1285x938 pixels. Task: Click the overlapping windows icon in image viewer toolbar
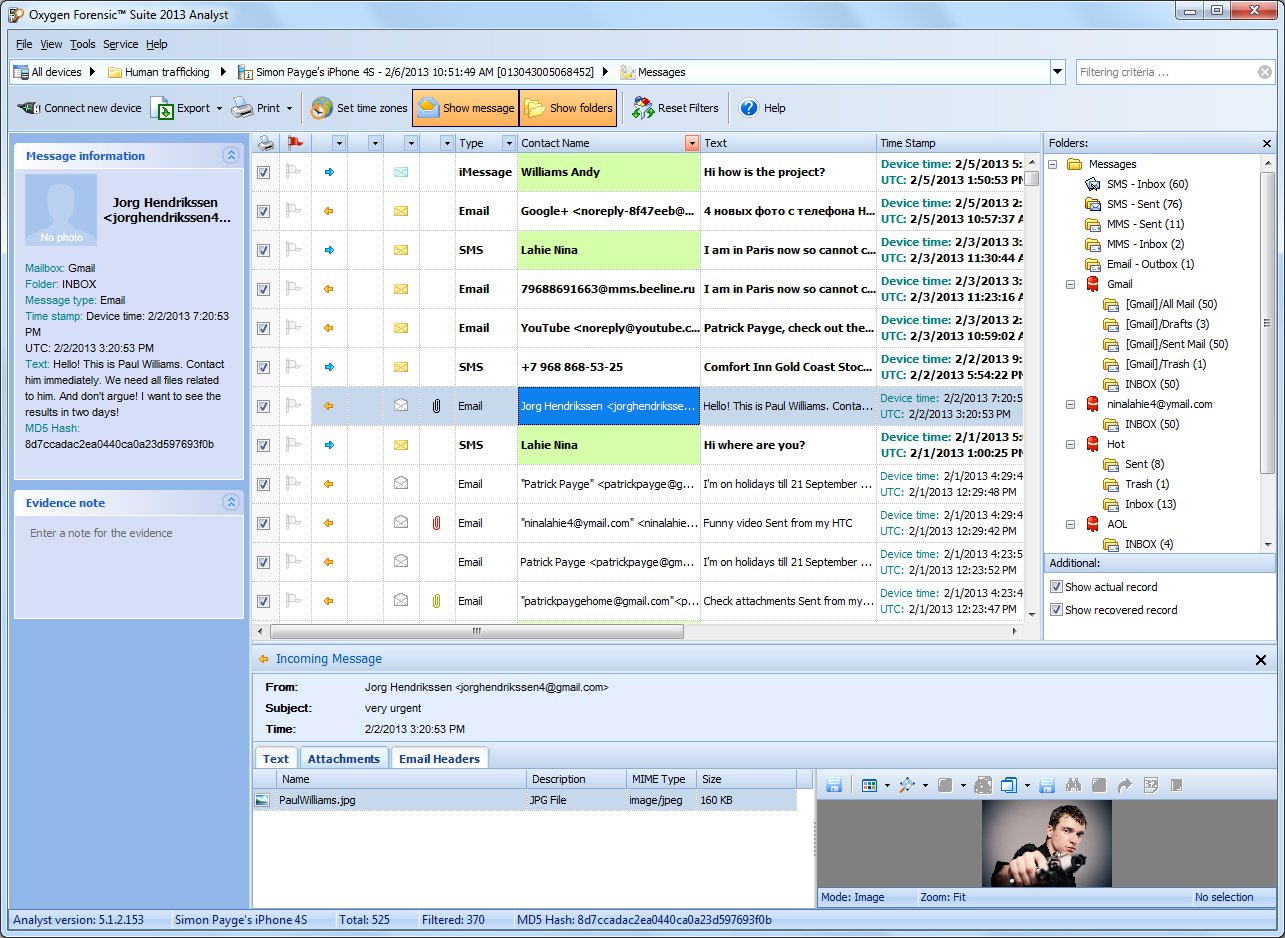(1009, 785)
